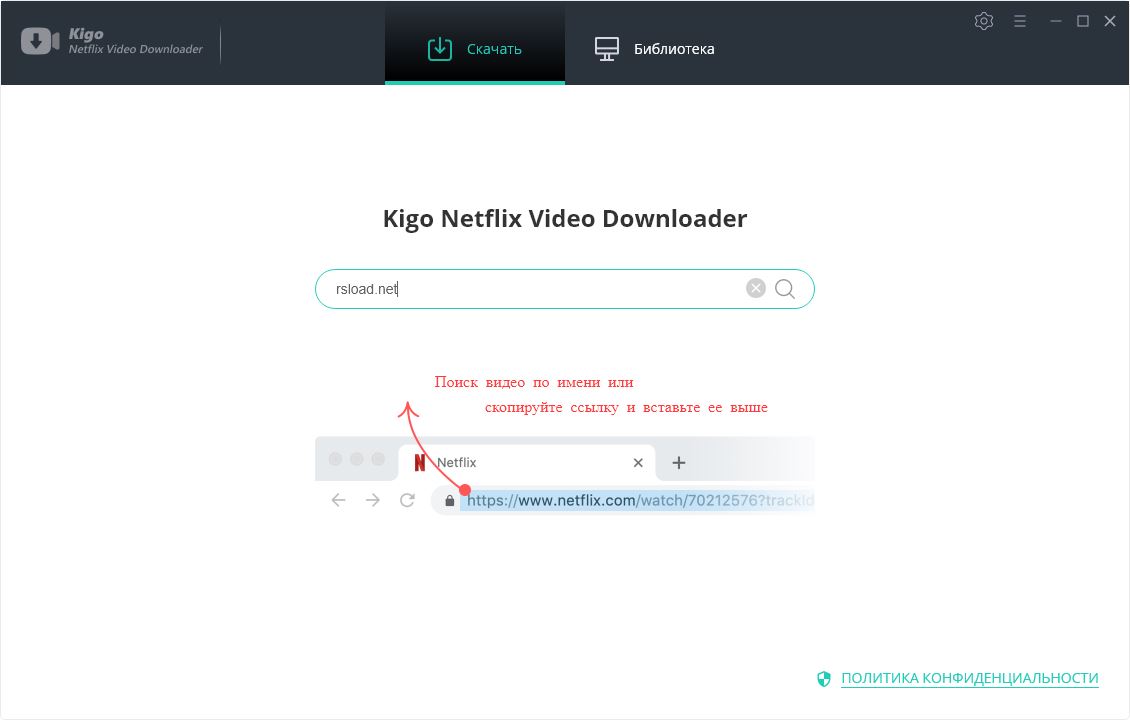Open the settings gear
Image resolution: width=1130 pixels, height=720 pixels.
click(x=983, y=20)
